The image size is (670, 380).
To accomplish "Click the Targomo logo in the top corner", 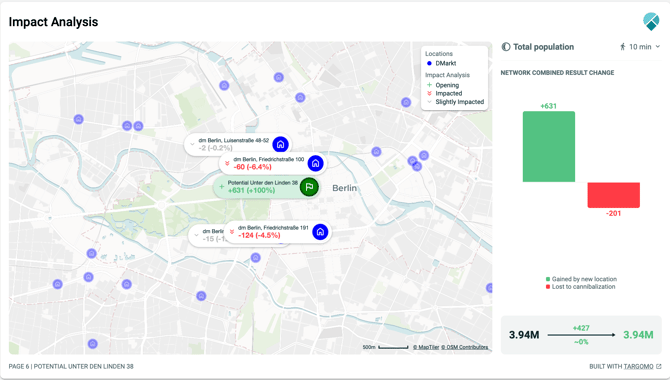I will click(651, 21).
